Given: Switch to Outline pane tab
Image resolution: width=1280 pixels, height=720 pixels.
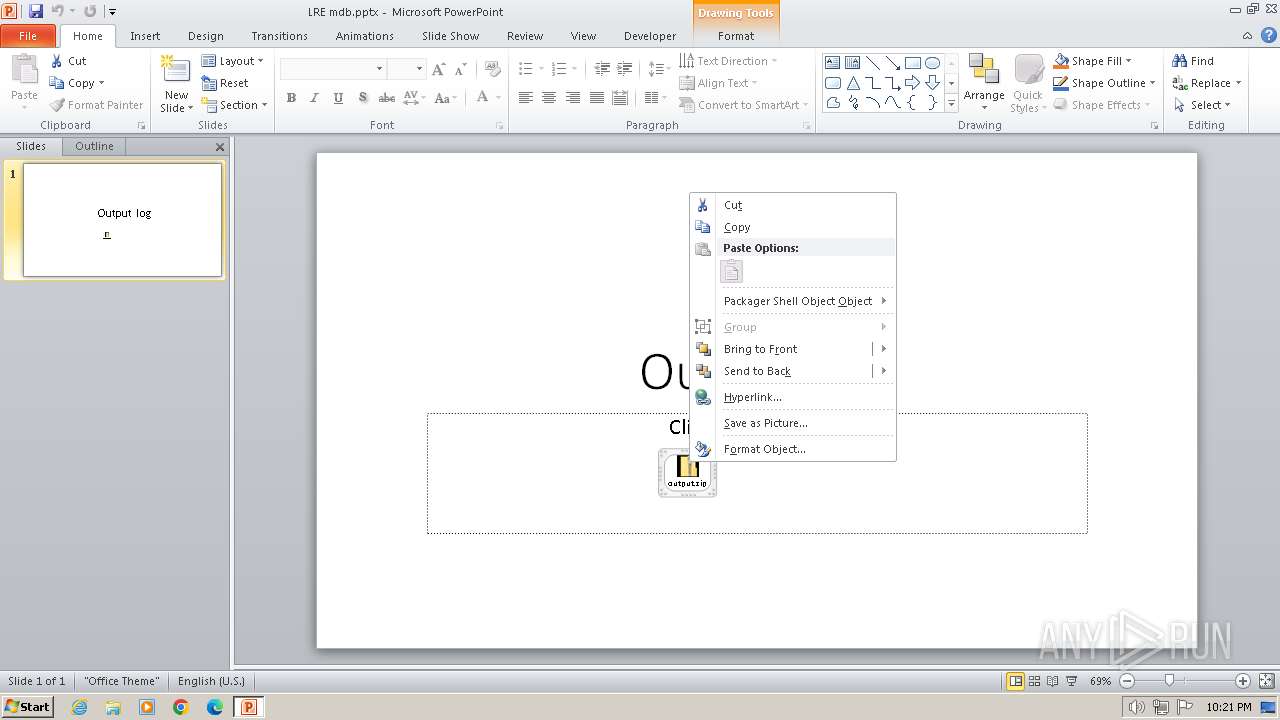Looking at the screenshot, I should (x=94, y=146).
